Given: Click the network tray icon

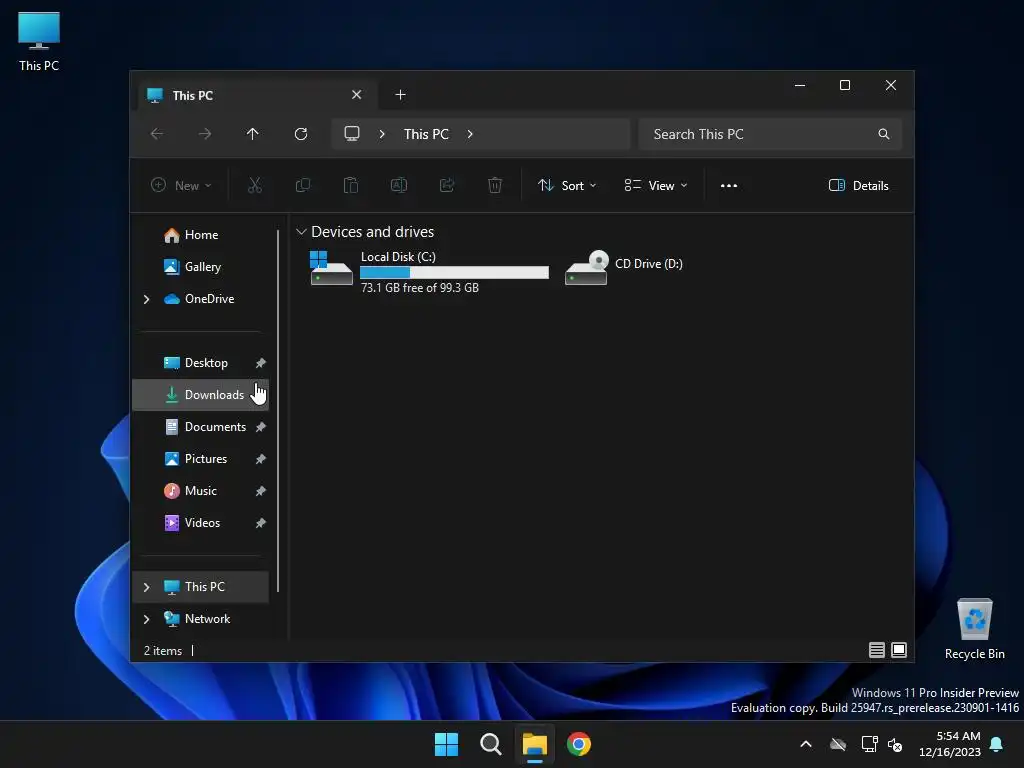Looking at the screenshot, I should (869, 744).
